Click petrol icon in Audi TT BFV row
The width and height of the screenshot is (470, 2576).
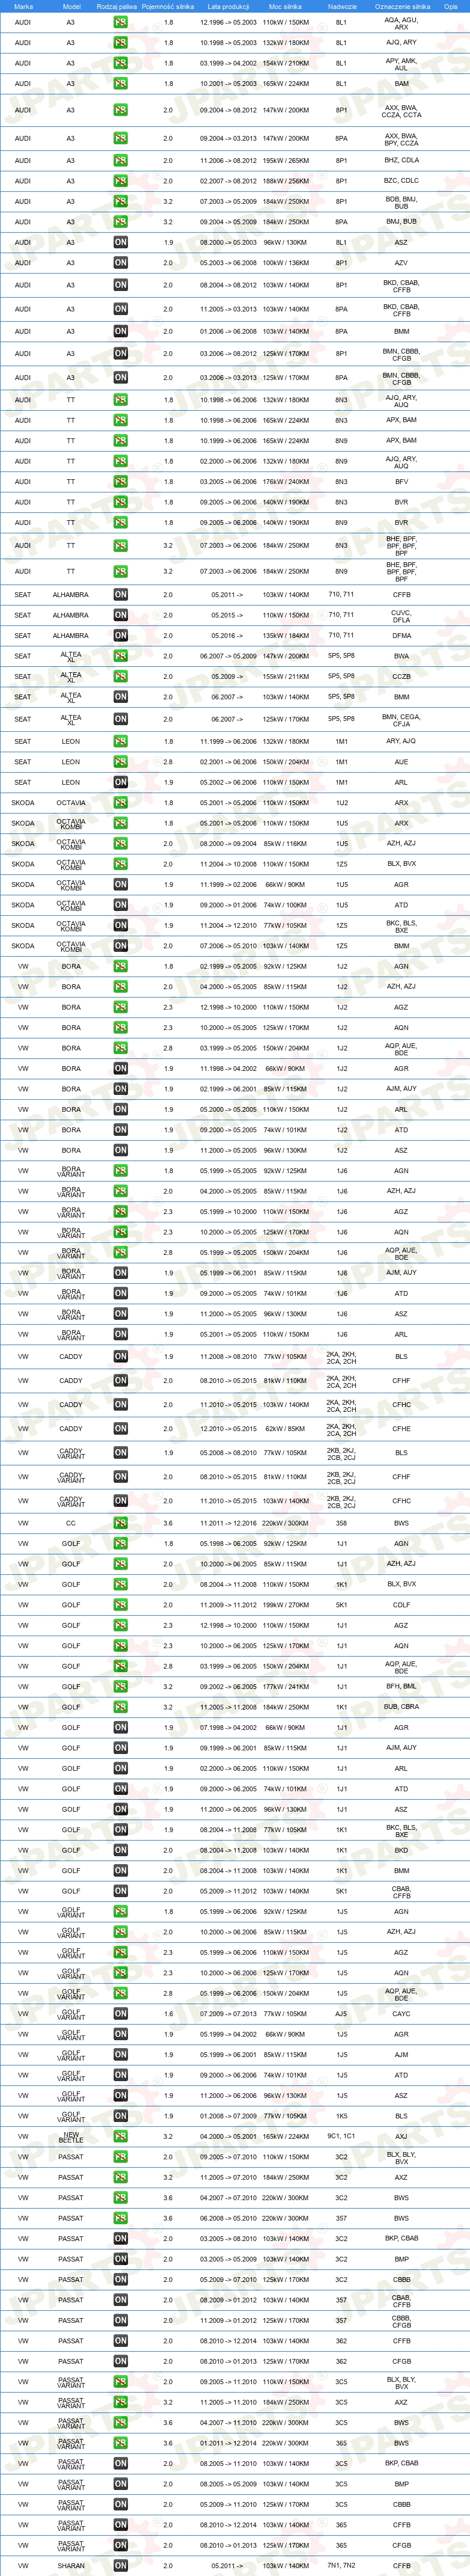coord(120,482)
